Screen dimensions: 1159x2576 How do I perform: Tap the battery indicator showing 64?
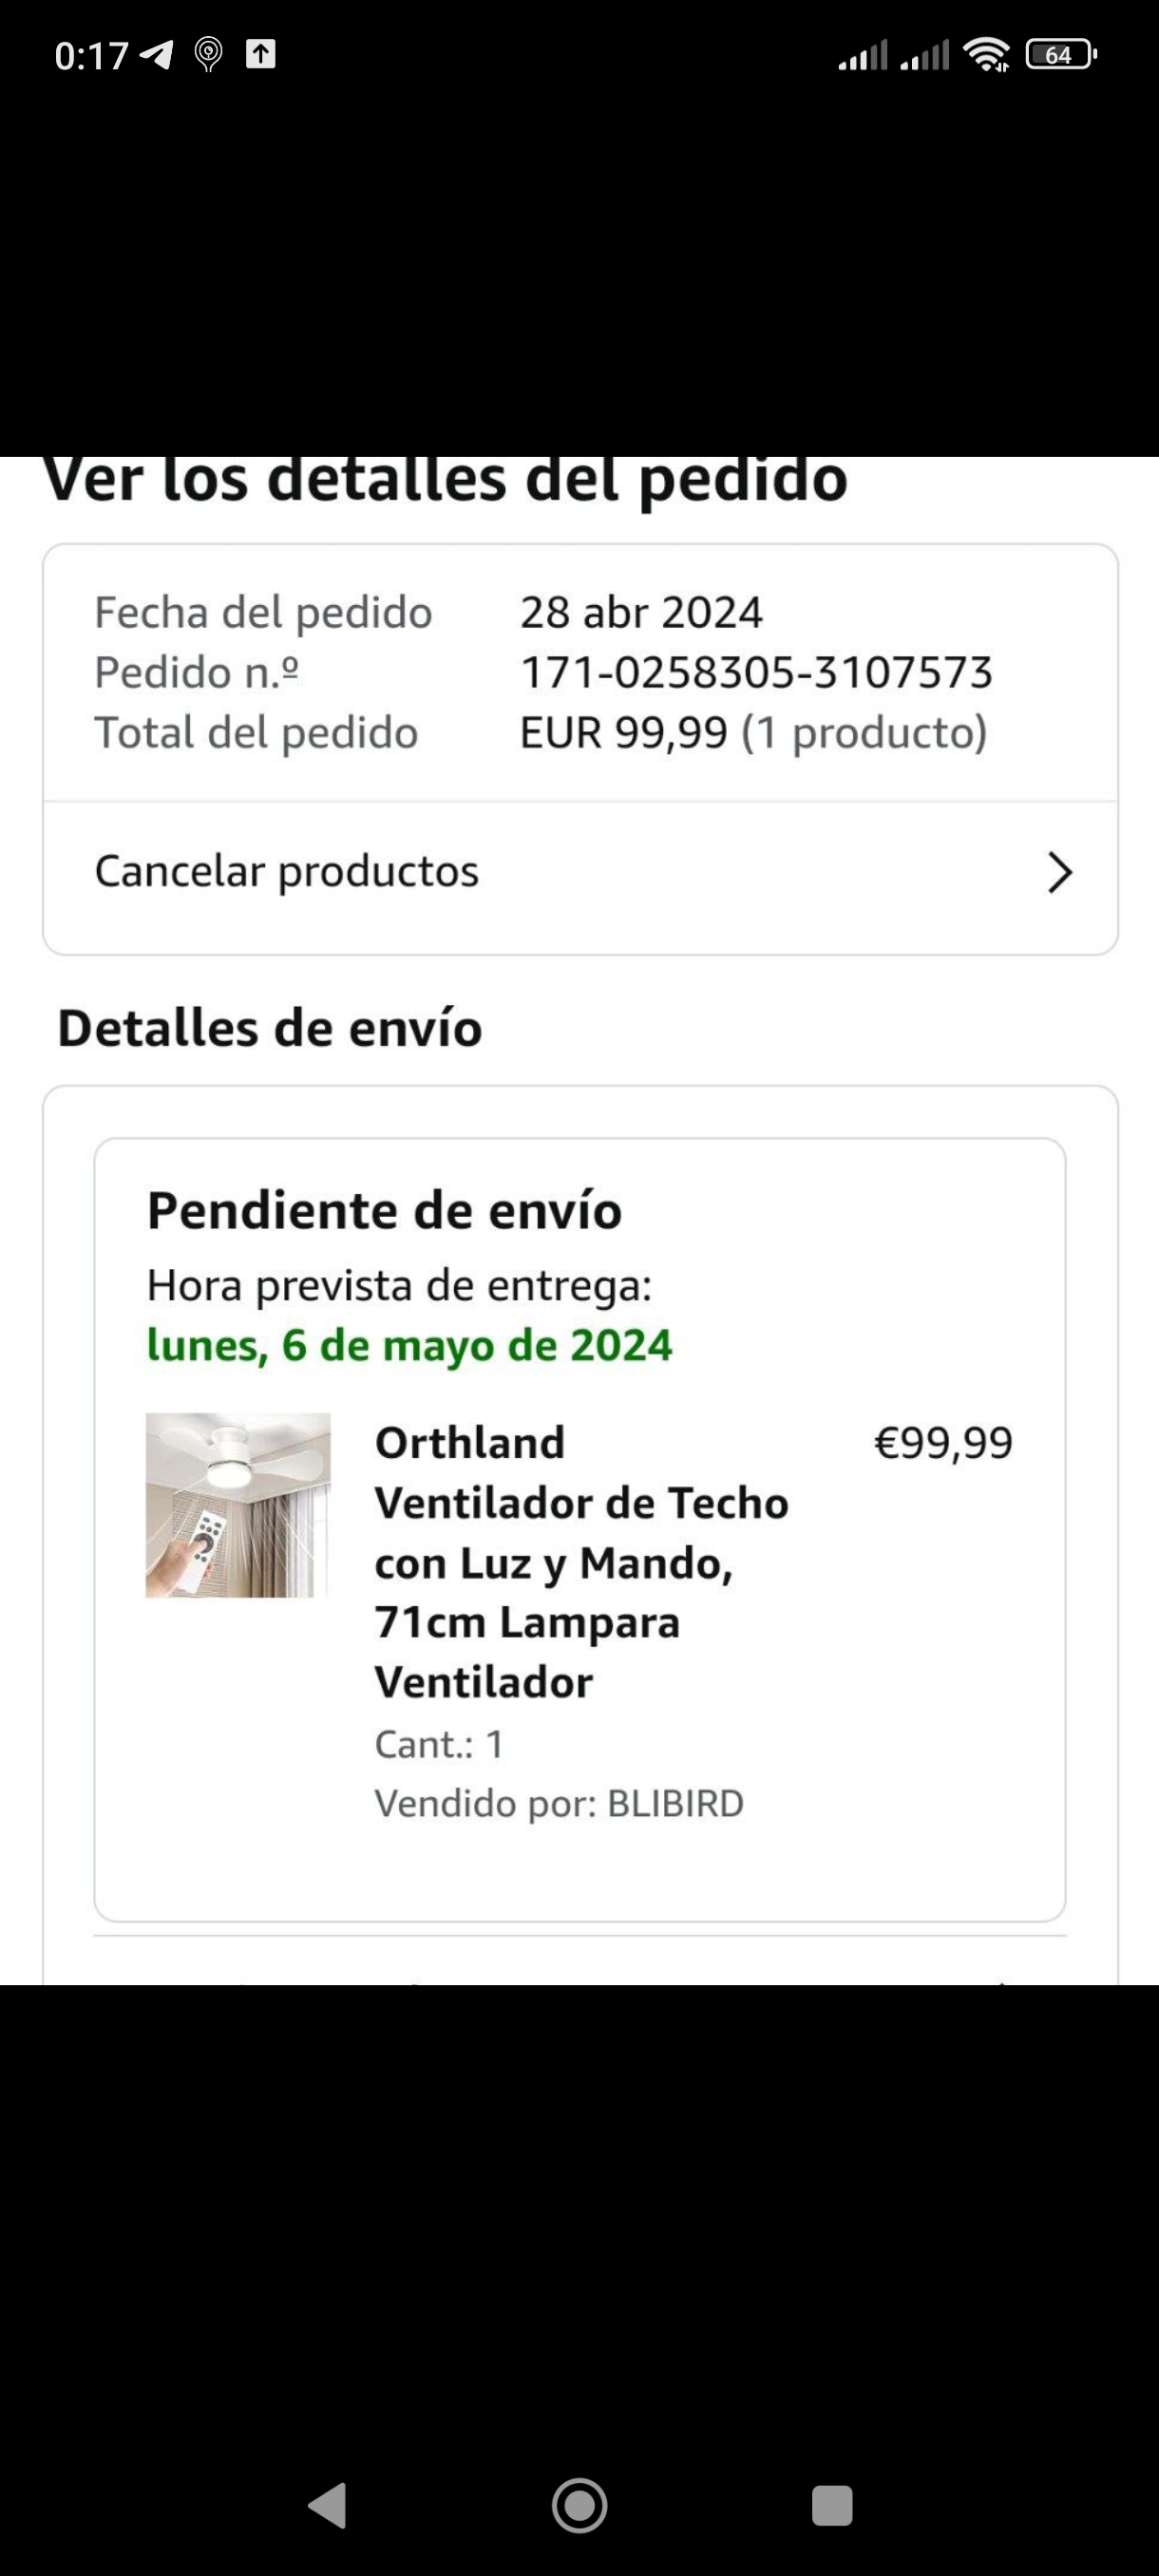(1061, 54)
